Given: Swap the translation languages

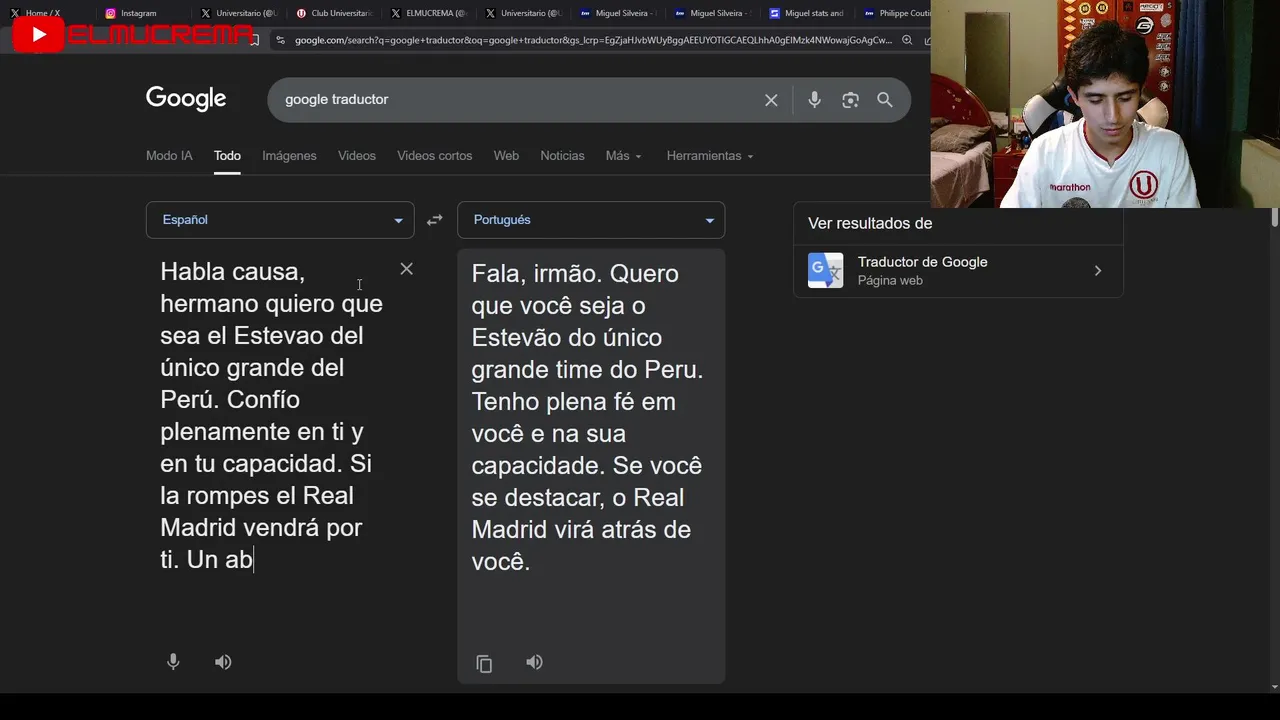Looking at the screenshot, I should point(434,220).
